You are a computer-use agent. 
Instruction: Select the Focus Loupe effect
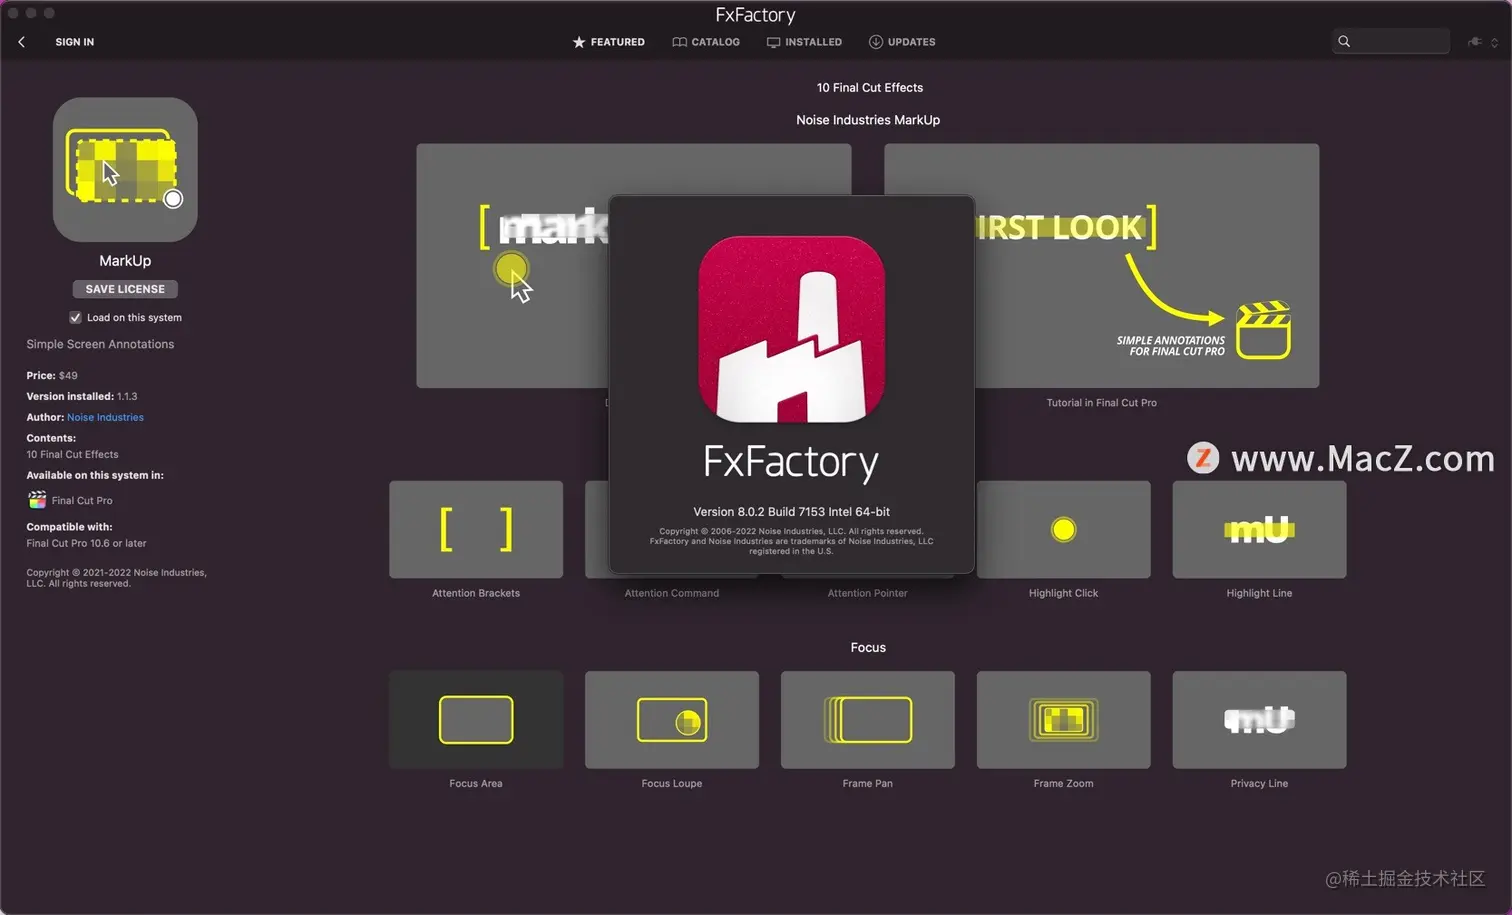point(672,719)
